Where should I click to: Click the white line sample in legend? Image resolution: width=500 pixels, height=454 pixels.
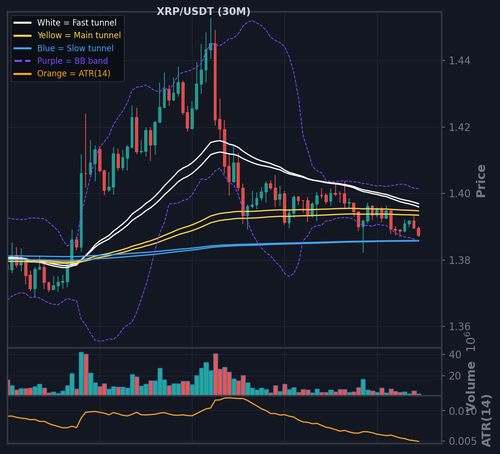click(x=22, y=23)
